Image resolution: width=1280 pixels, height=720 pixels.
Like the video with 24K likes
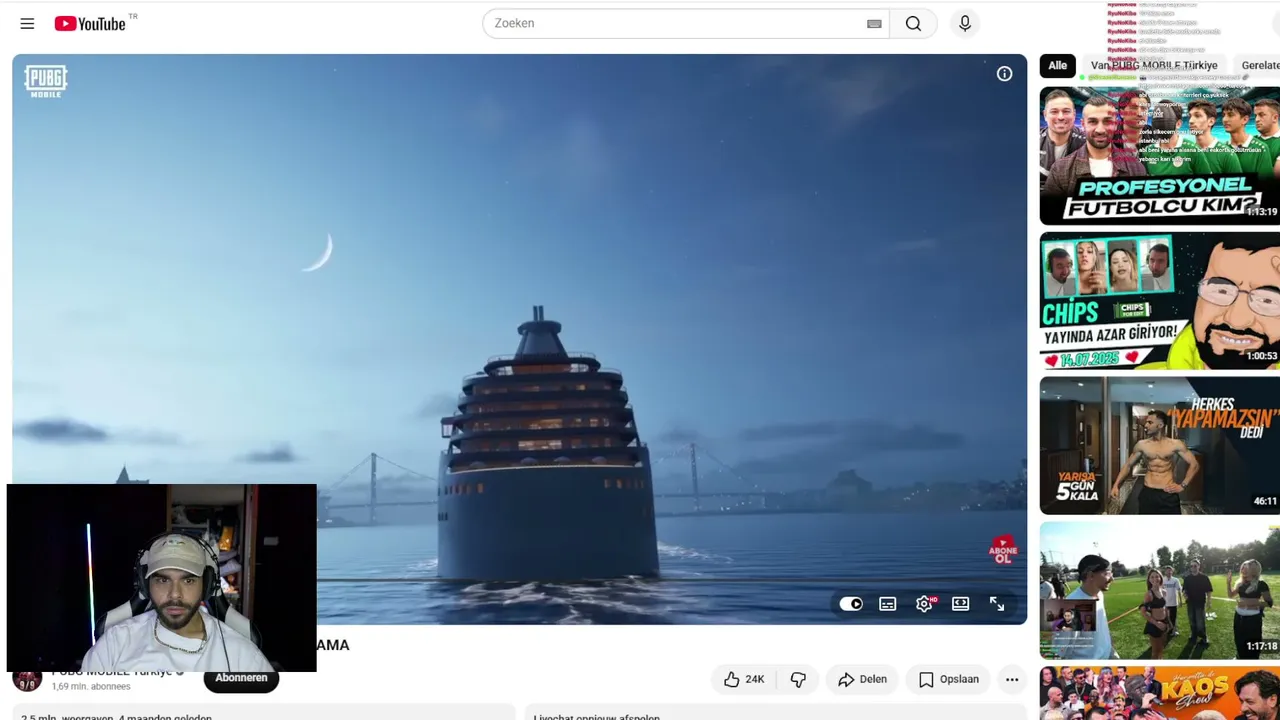743,680
